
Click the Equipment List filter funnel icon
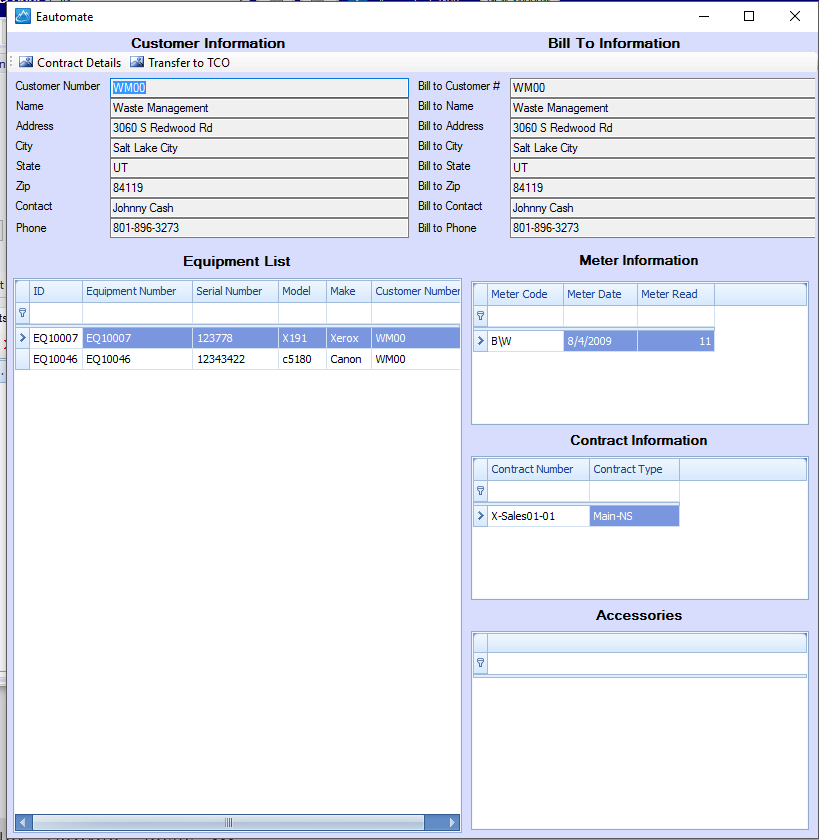22,312
